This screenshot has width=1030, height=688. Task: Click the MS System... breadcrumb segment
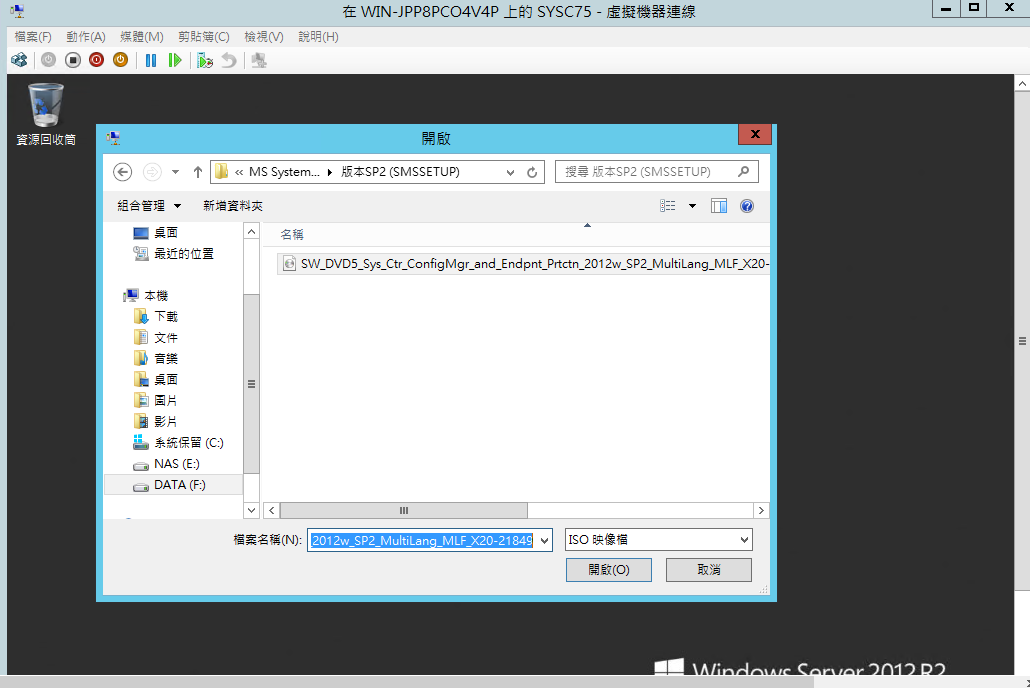[x=284, y=172]
